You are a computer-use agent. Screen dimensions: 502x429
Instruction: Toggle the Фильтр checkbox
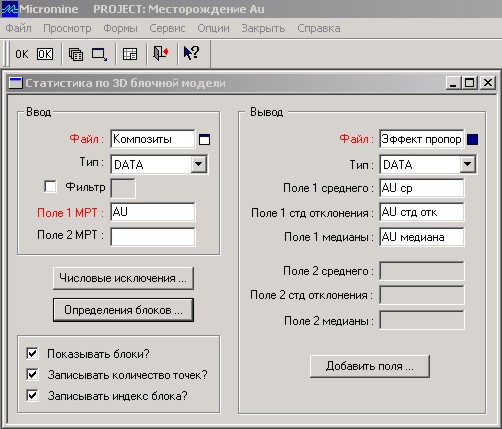50,186
